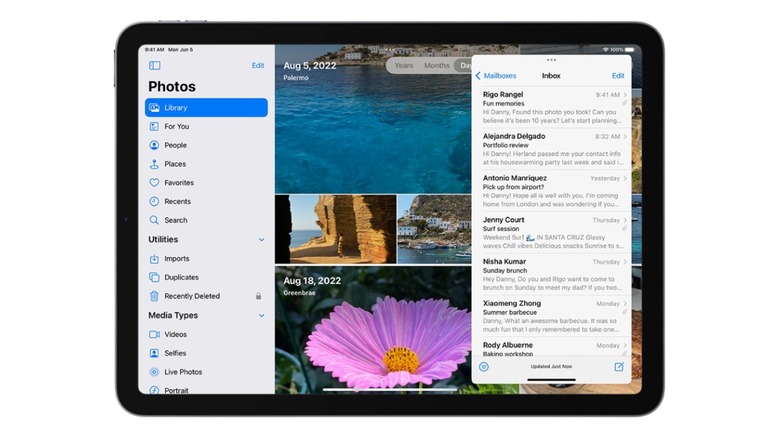Click the Portrait icon
The width and height of the screenshot is (780, 438).
click(154, 390)
